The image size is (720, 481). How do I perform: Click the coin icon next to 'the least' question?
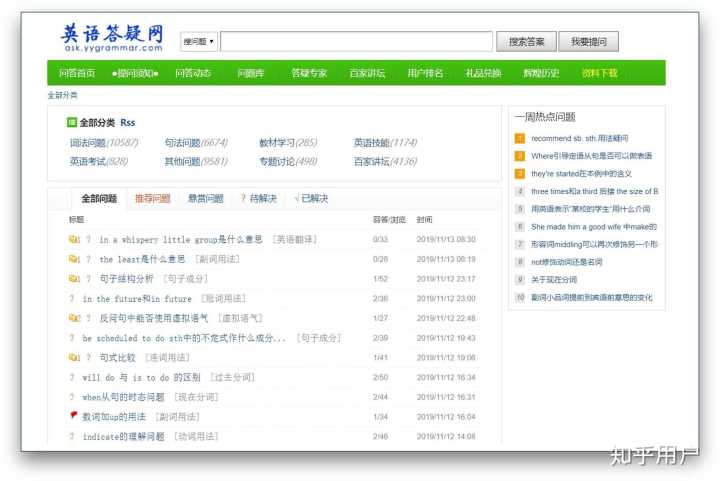point(74,259)
